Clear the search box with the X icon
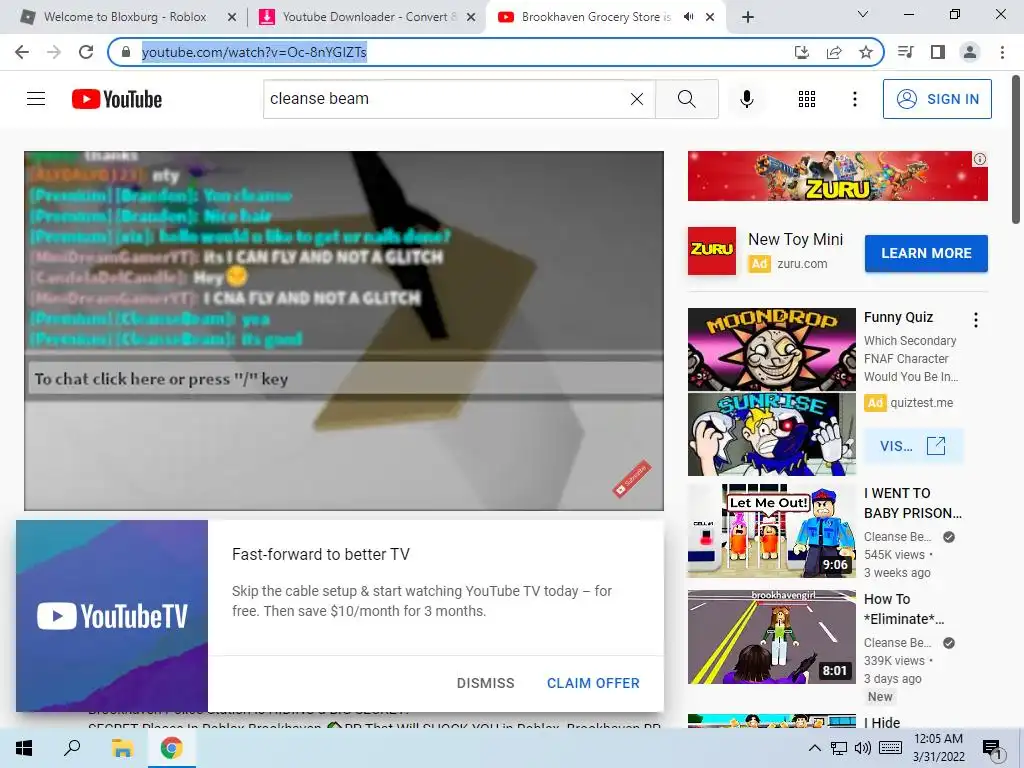 coord(637,99)
